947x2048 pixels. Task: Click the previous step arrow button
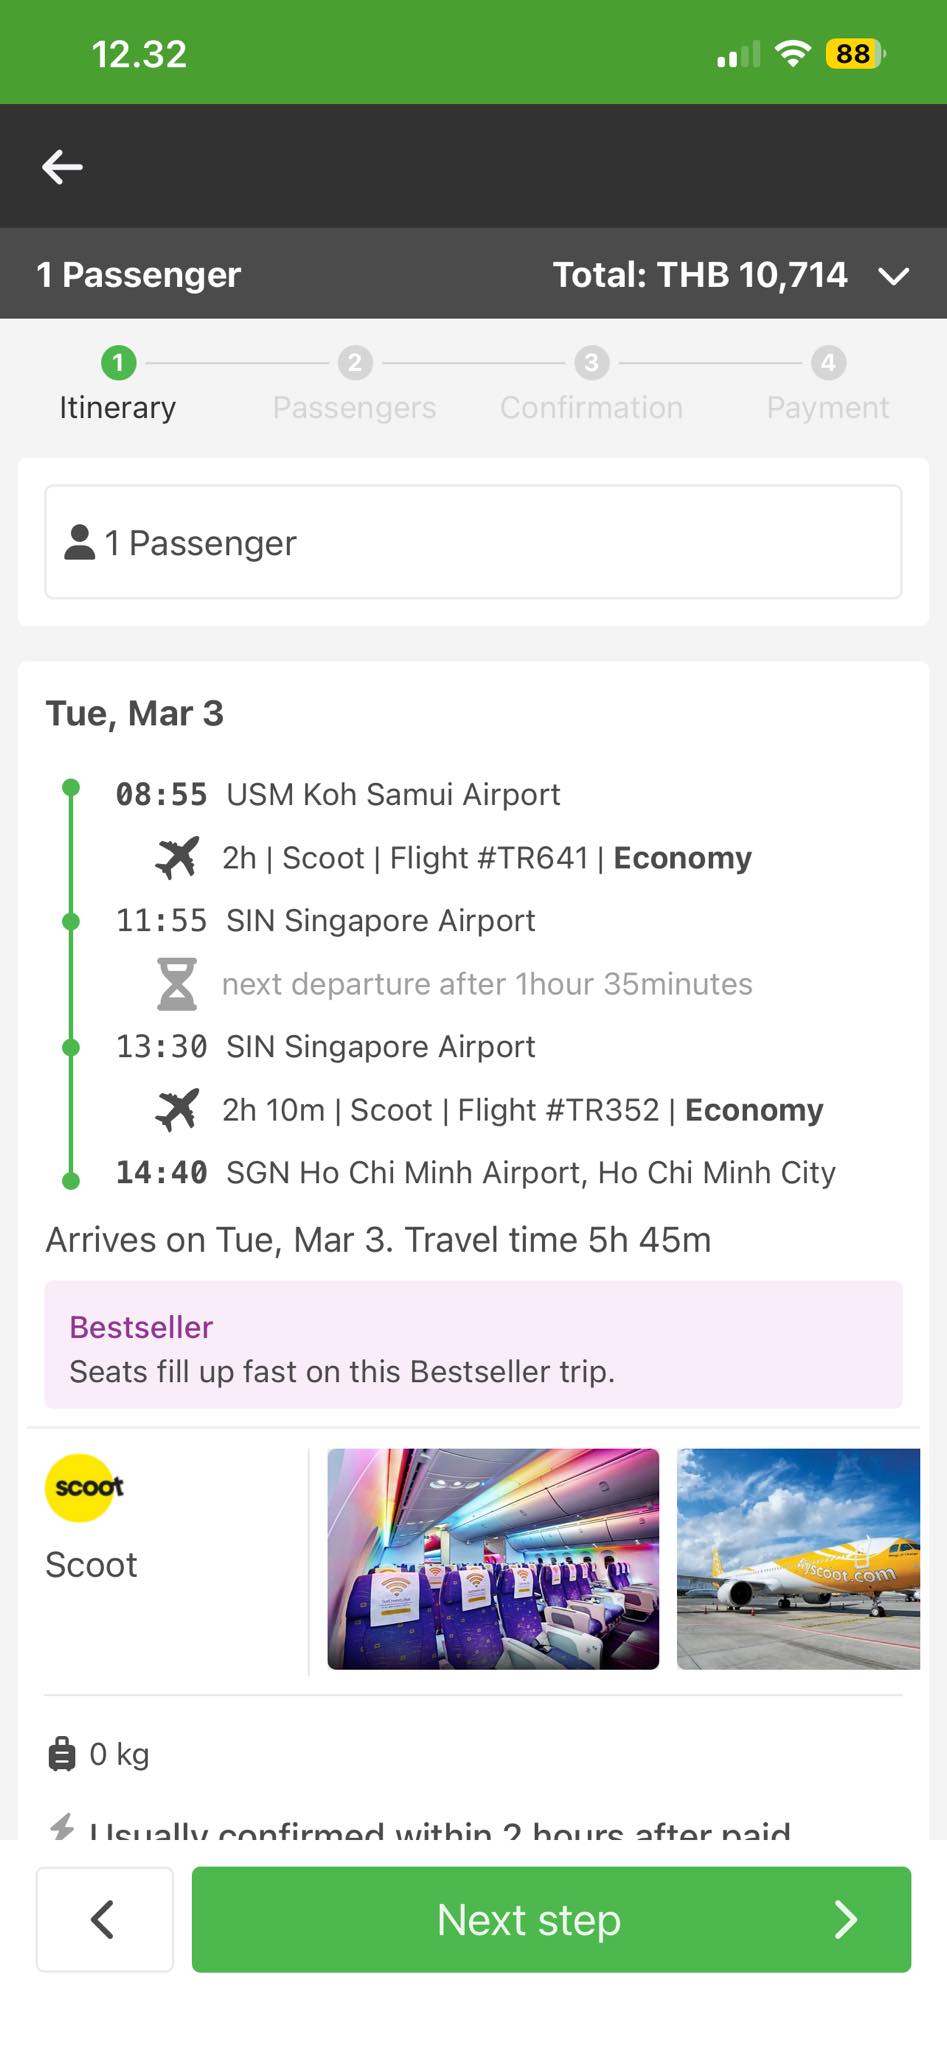(x=105, y=1919)
